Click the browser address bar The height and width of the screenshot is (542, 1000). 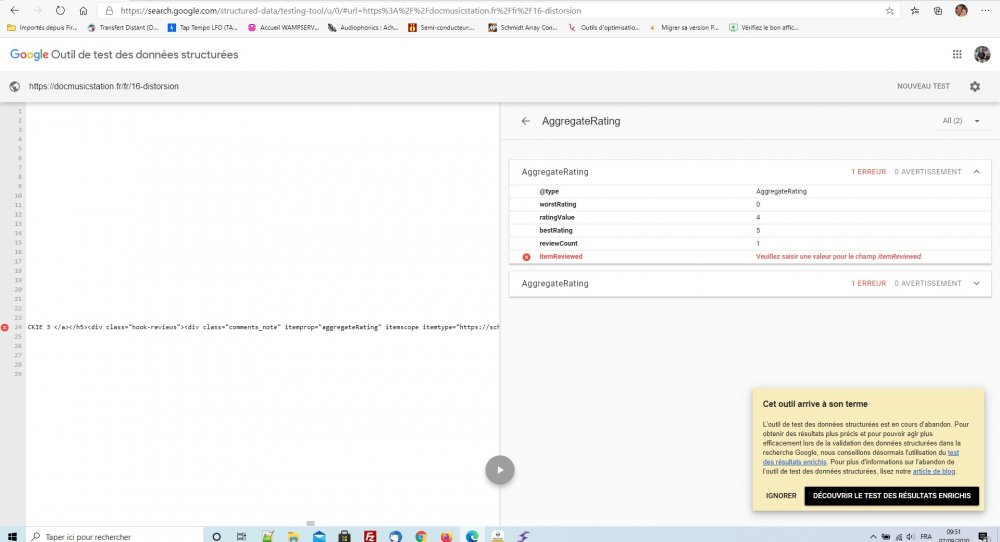click(x=491, y=10)
